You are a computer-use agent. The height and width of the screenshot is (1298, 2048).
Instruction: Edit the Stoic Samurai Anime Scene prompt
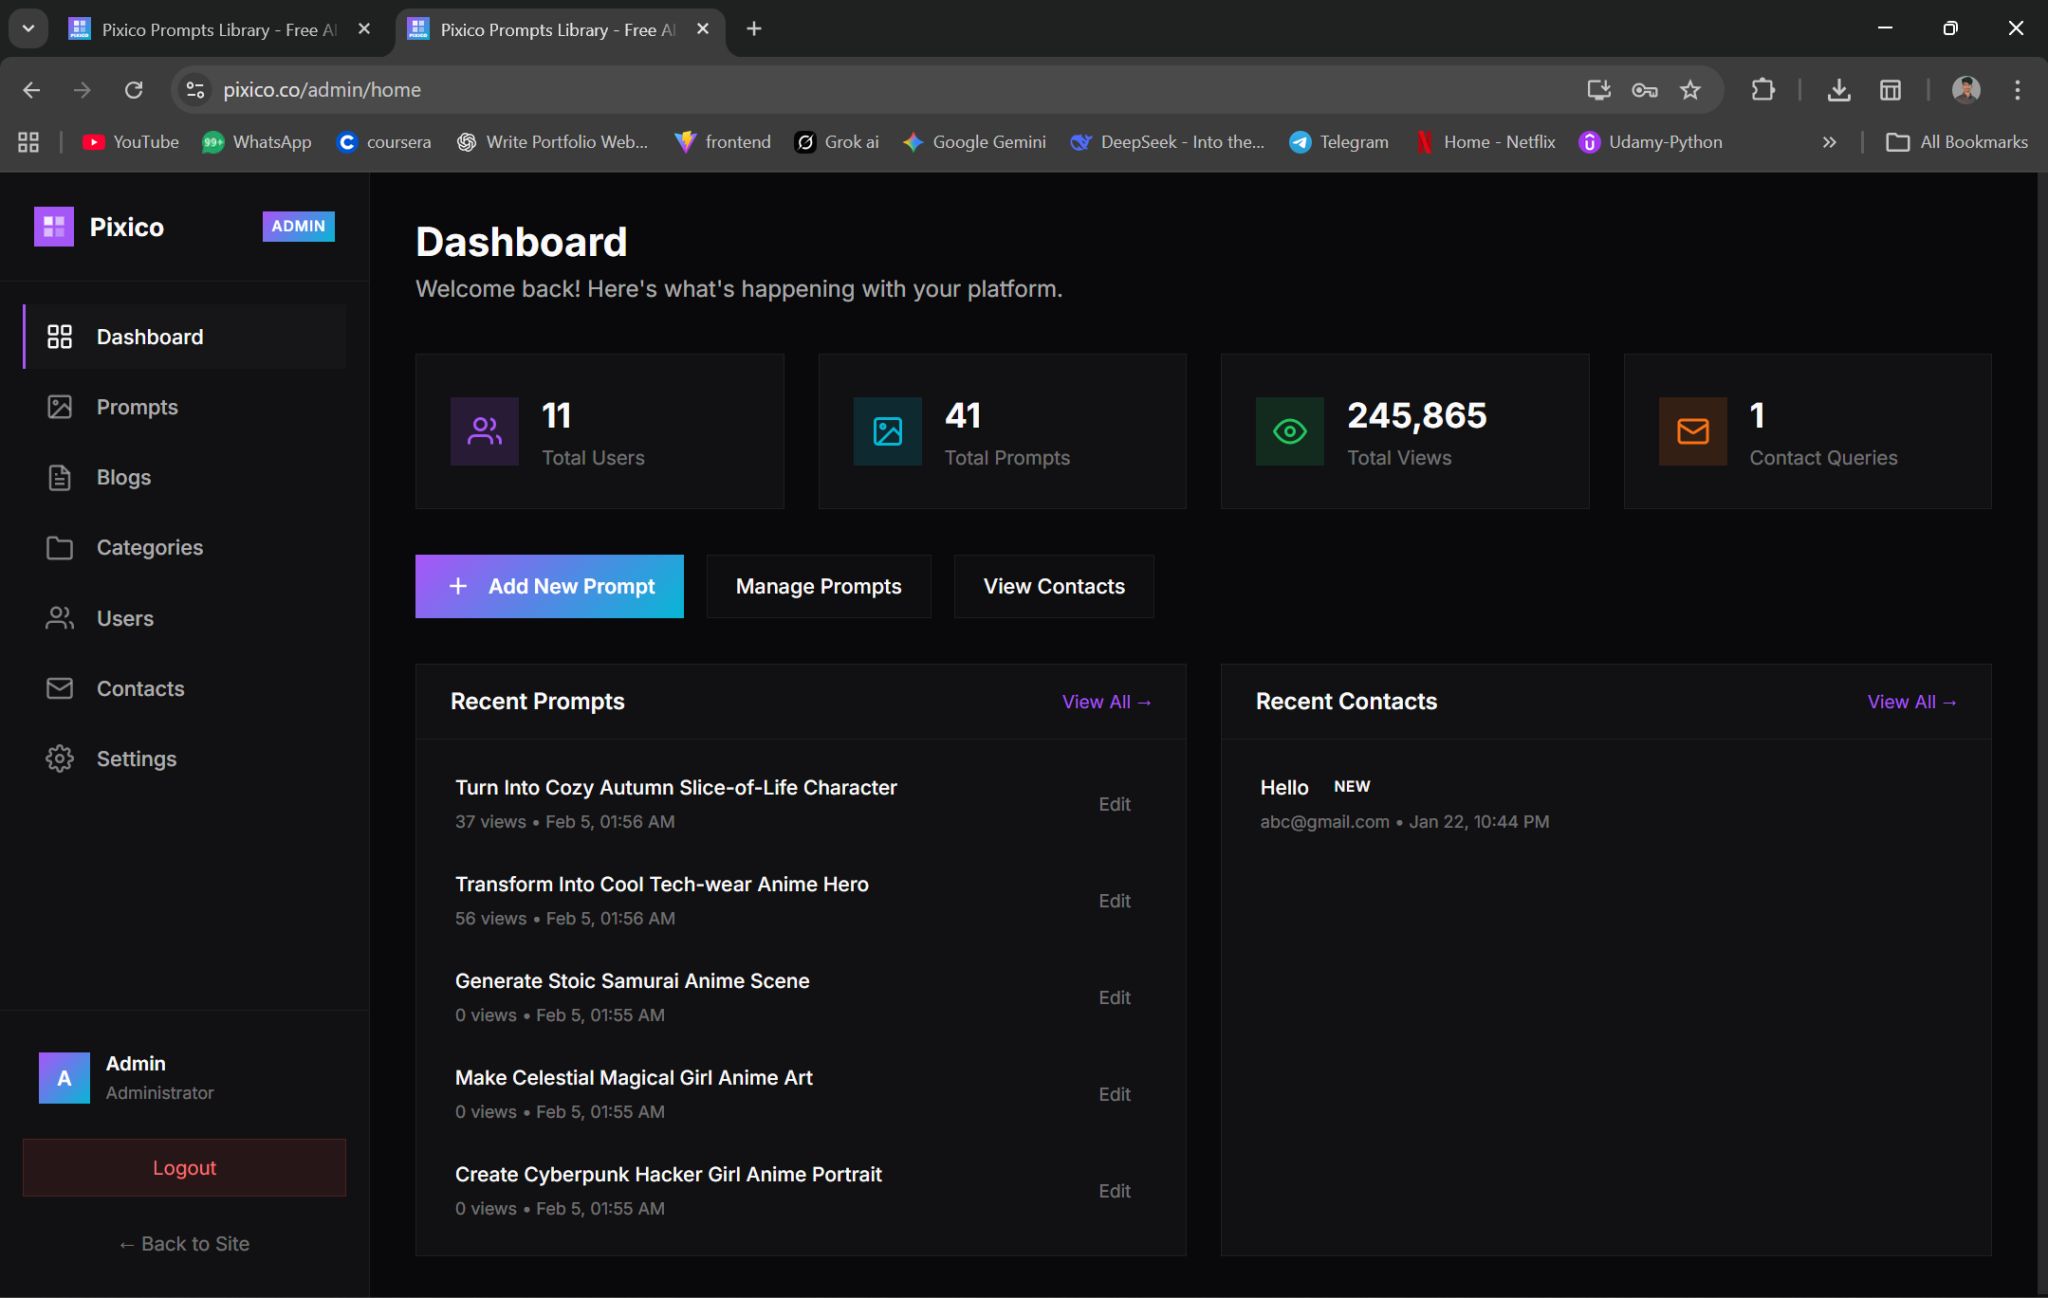tap(1114, 997)
